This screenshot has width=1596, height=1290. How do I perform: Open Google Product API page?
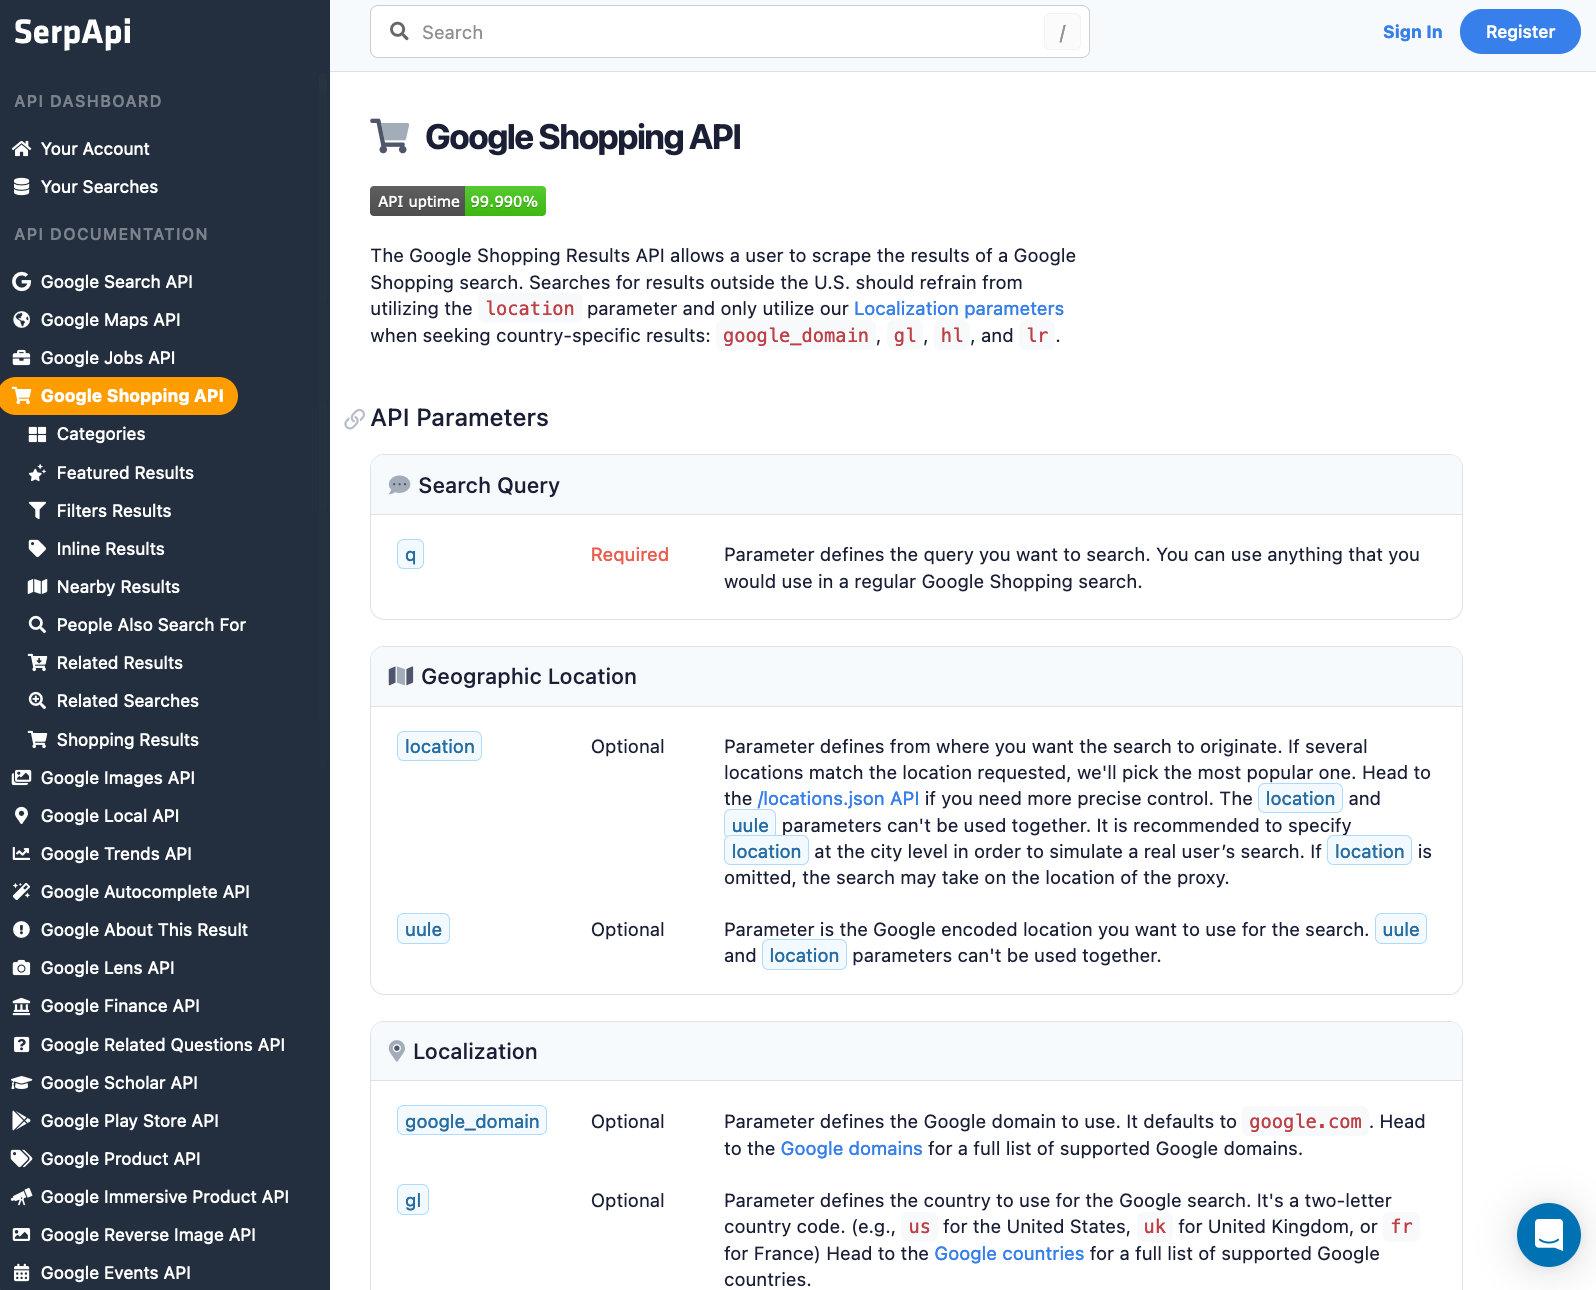[120, 1159]
